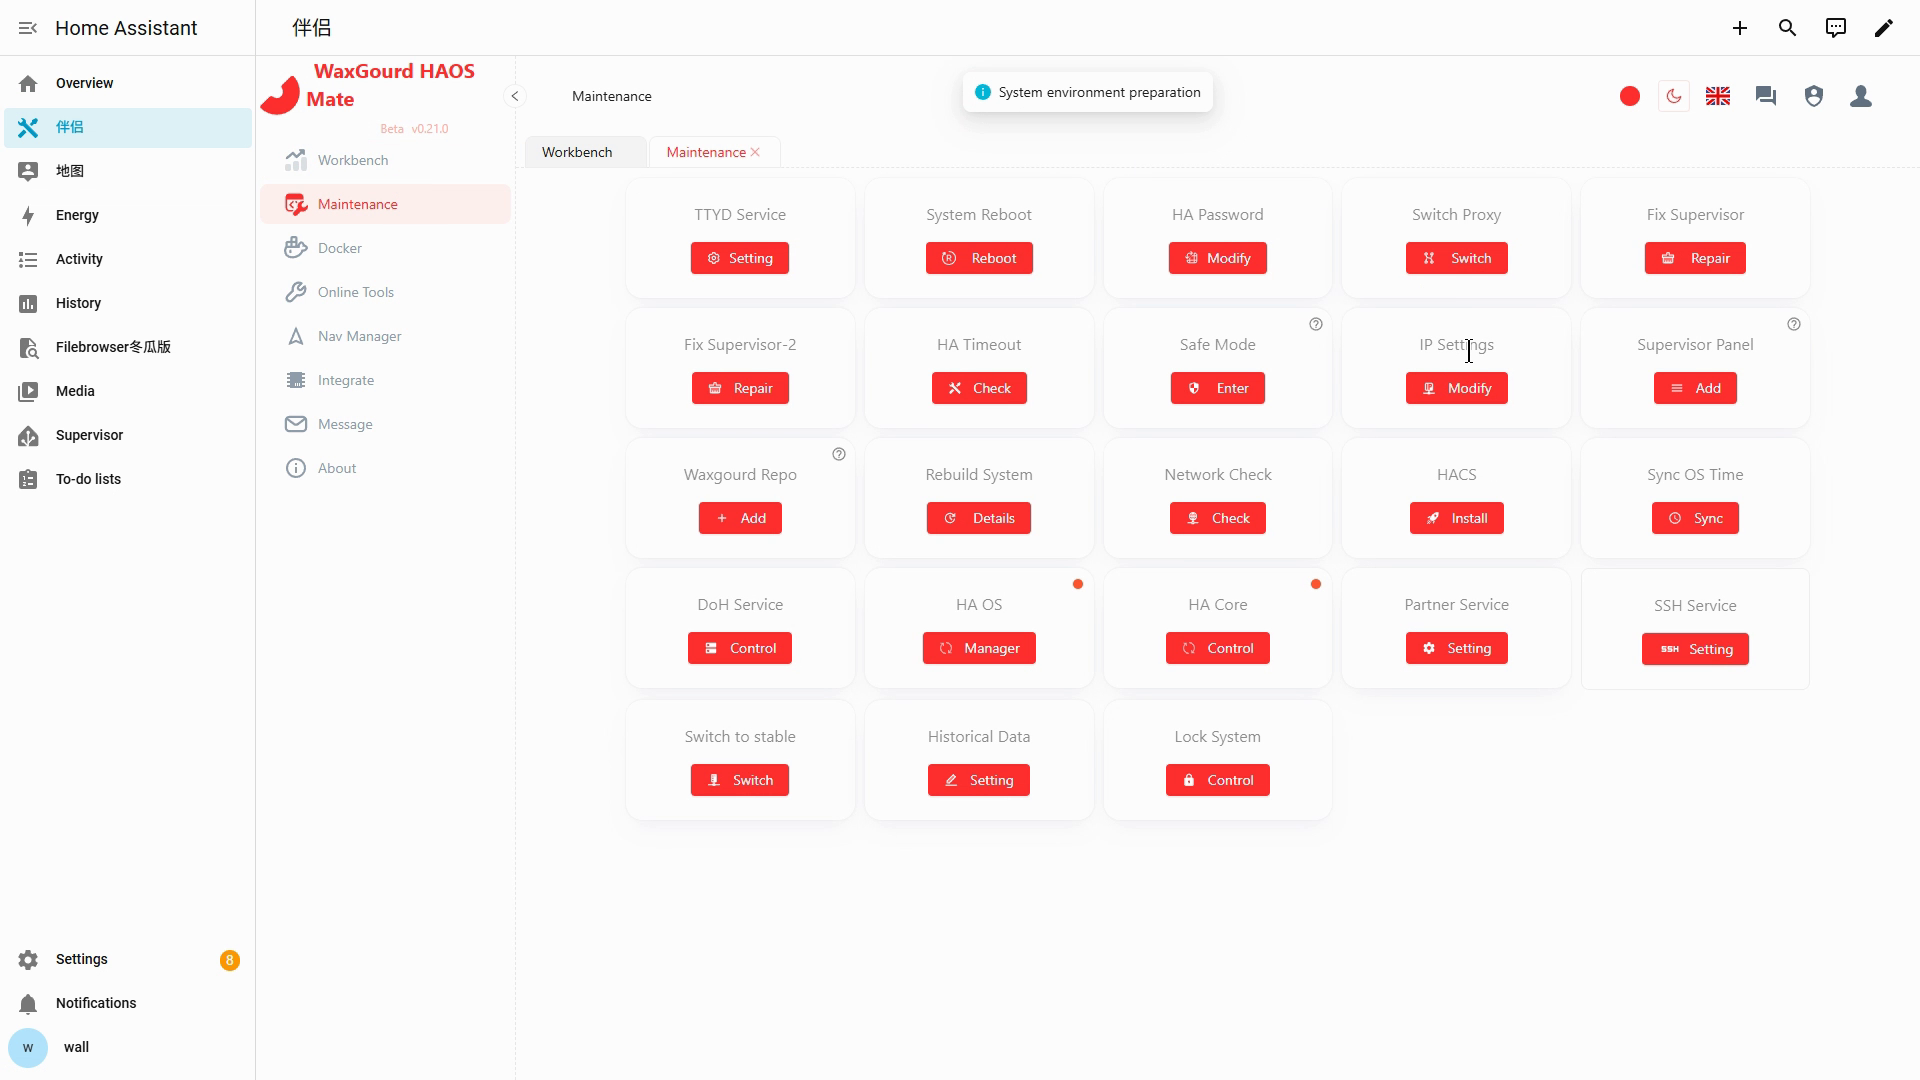This screenshot has height=1080, width=1920.
Task: Open the Overview home icon
Action: tap(28, 83)
